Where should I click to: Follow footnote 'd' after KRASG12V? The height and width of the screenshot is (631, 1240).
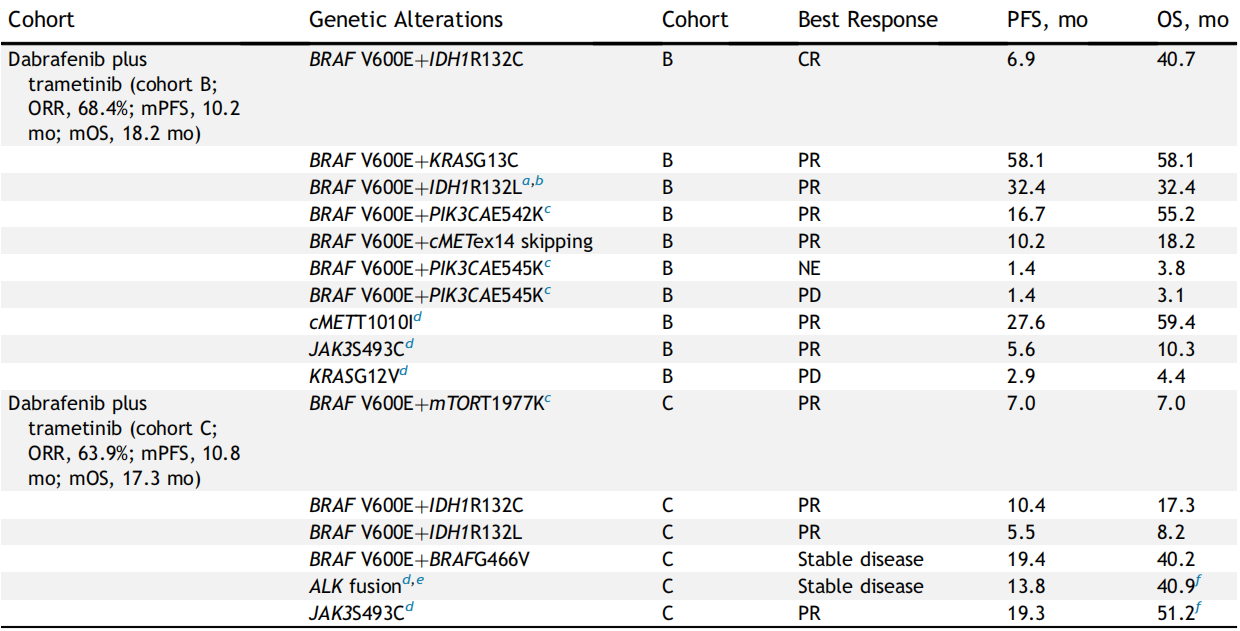click(x=403, y=371)
